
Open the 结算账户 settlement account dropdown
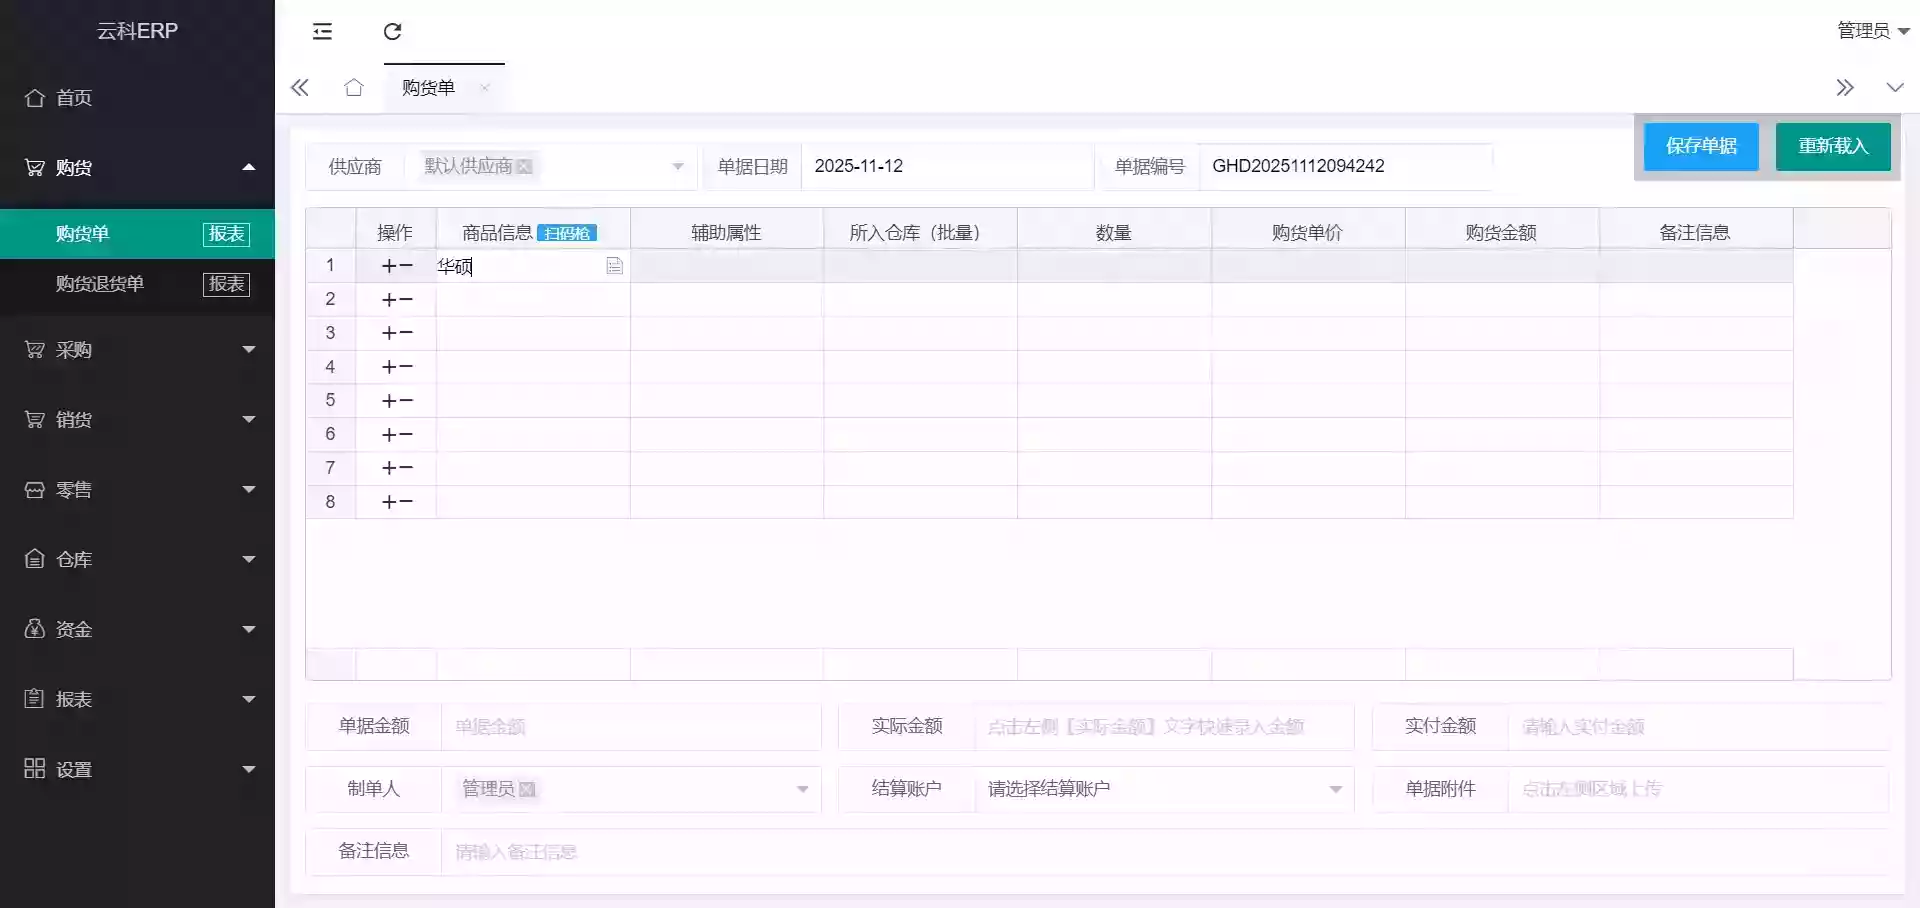1334,789
